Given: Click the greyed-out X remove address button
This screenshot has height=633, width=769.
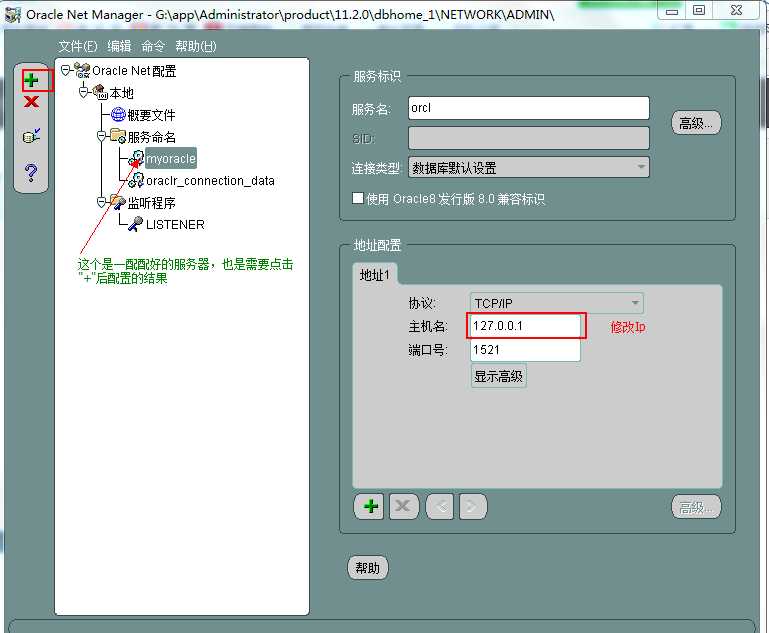Looking at the screenshot, I should (404, 506).
